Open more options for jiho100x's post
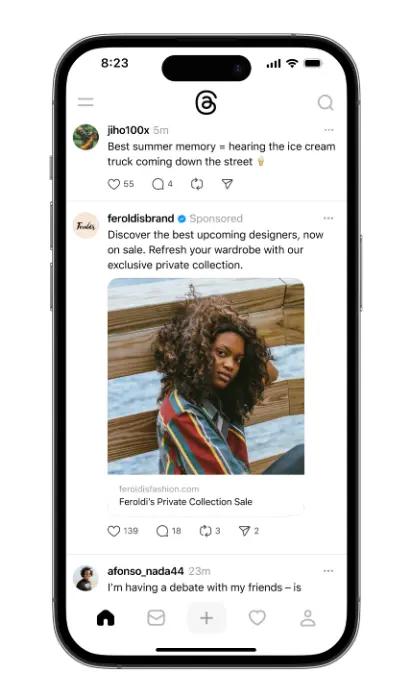This screenshot has width=408, height=694. tap(328, 130)
